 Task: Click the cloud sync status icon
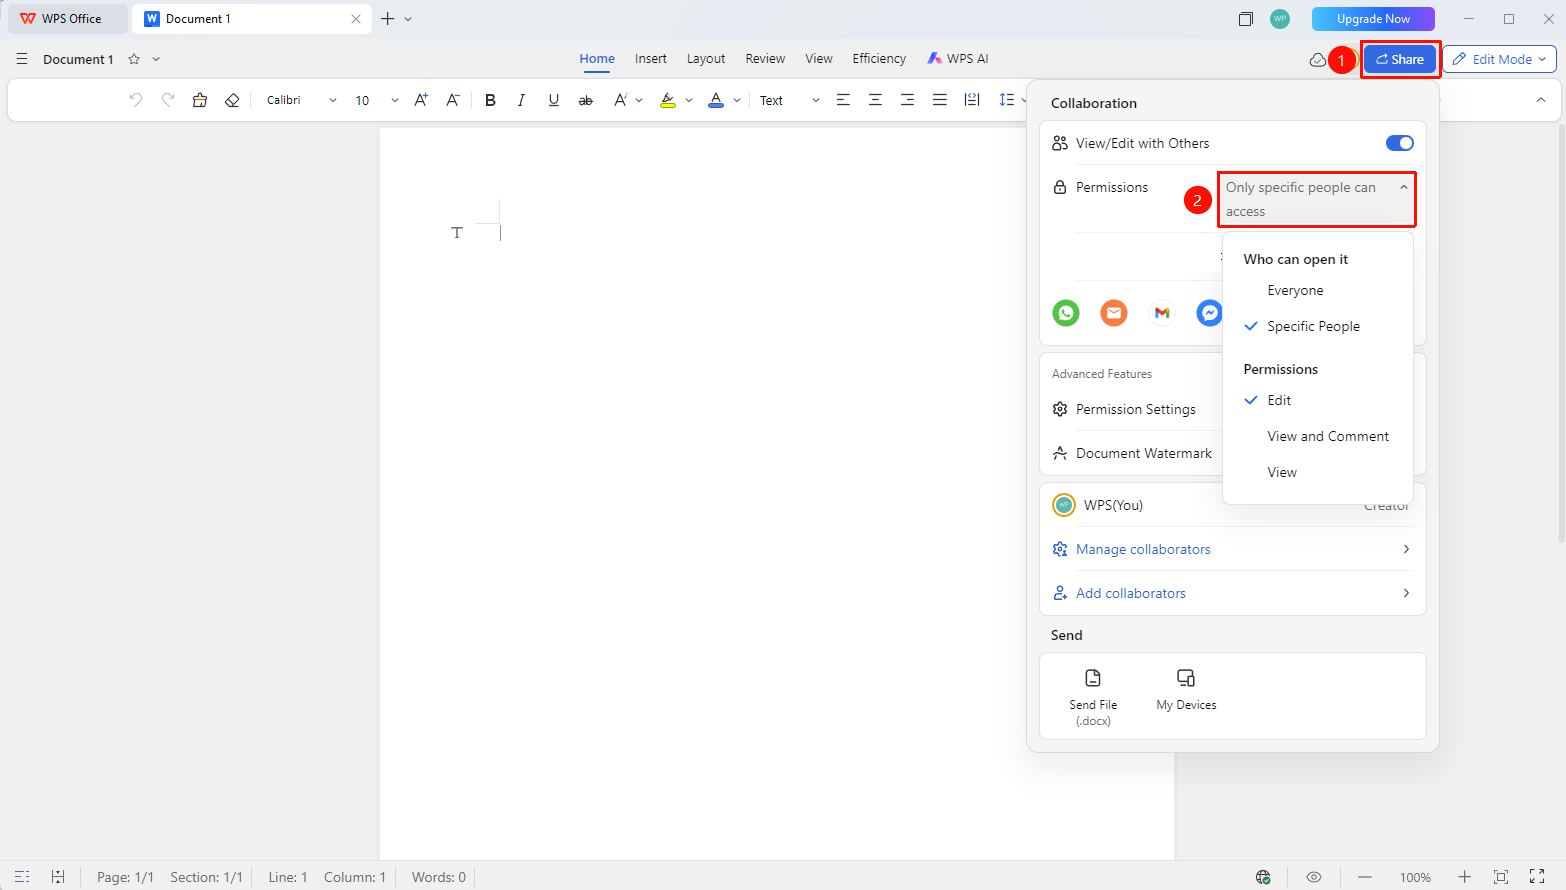pyautogui.click(x=1318, y=60)
